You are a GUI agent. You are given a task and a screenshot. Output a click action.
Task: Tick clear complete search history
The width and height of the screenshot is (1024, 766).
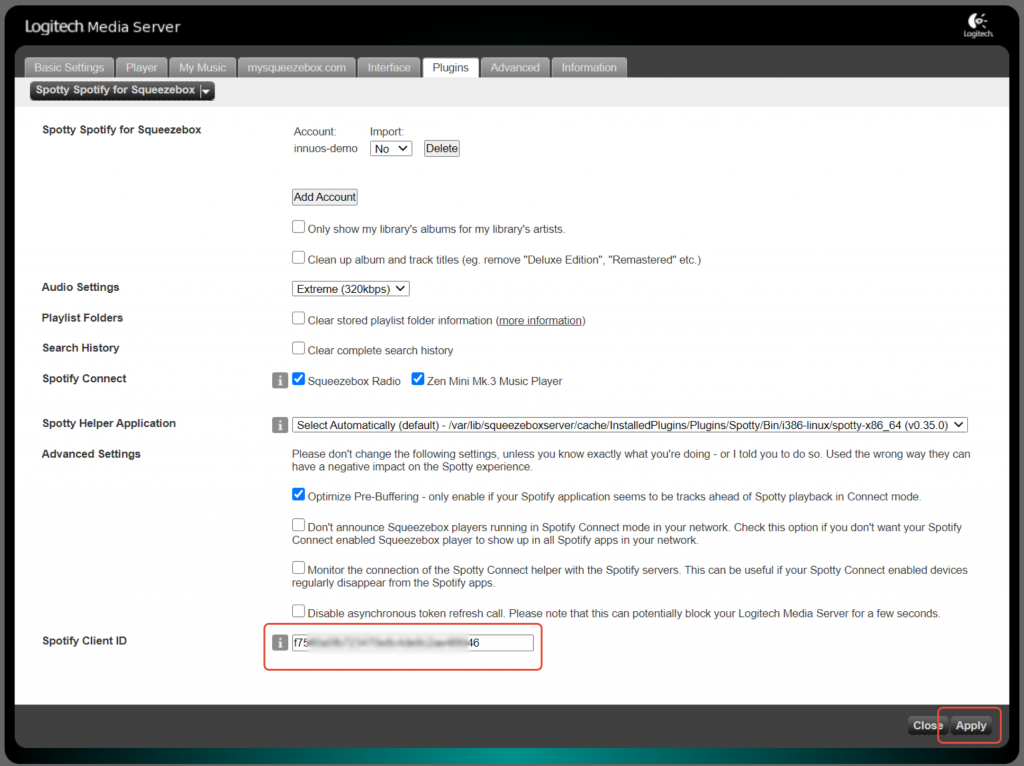(x=298, y=348)
